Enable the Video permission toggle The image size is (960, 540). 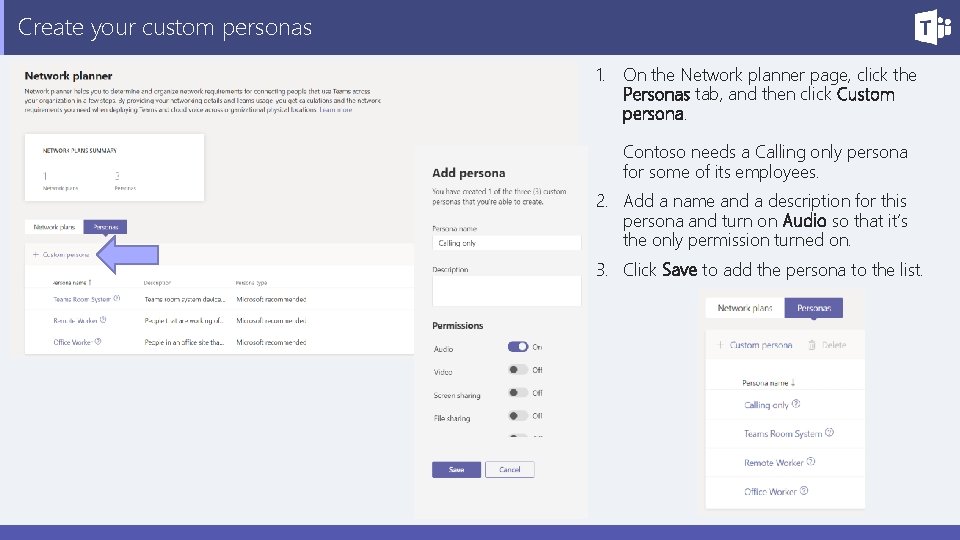pyautogui.click(x=518, y=370)
